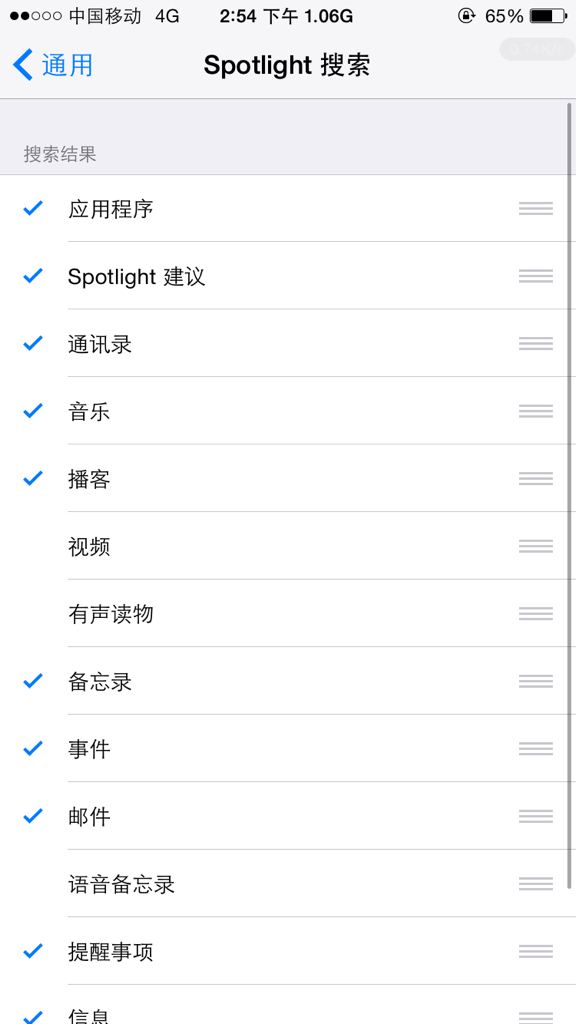Uncheck the 邮件 search result
The height and width of the screenshot is (1024, 576).
(288, 816)
